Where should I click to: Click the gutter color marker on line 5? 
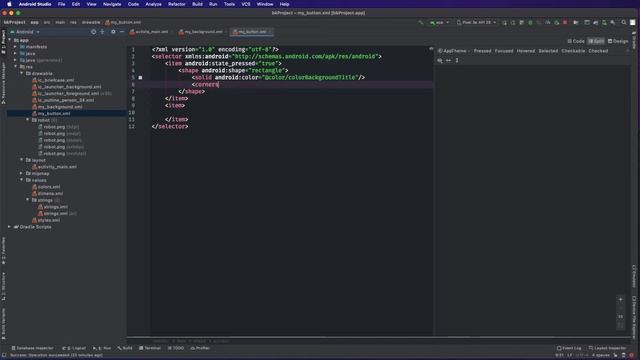point(140,78)
